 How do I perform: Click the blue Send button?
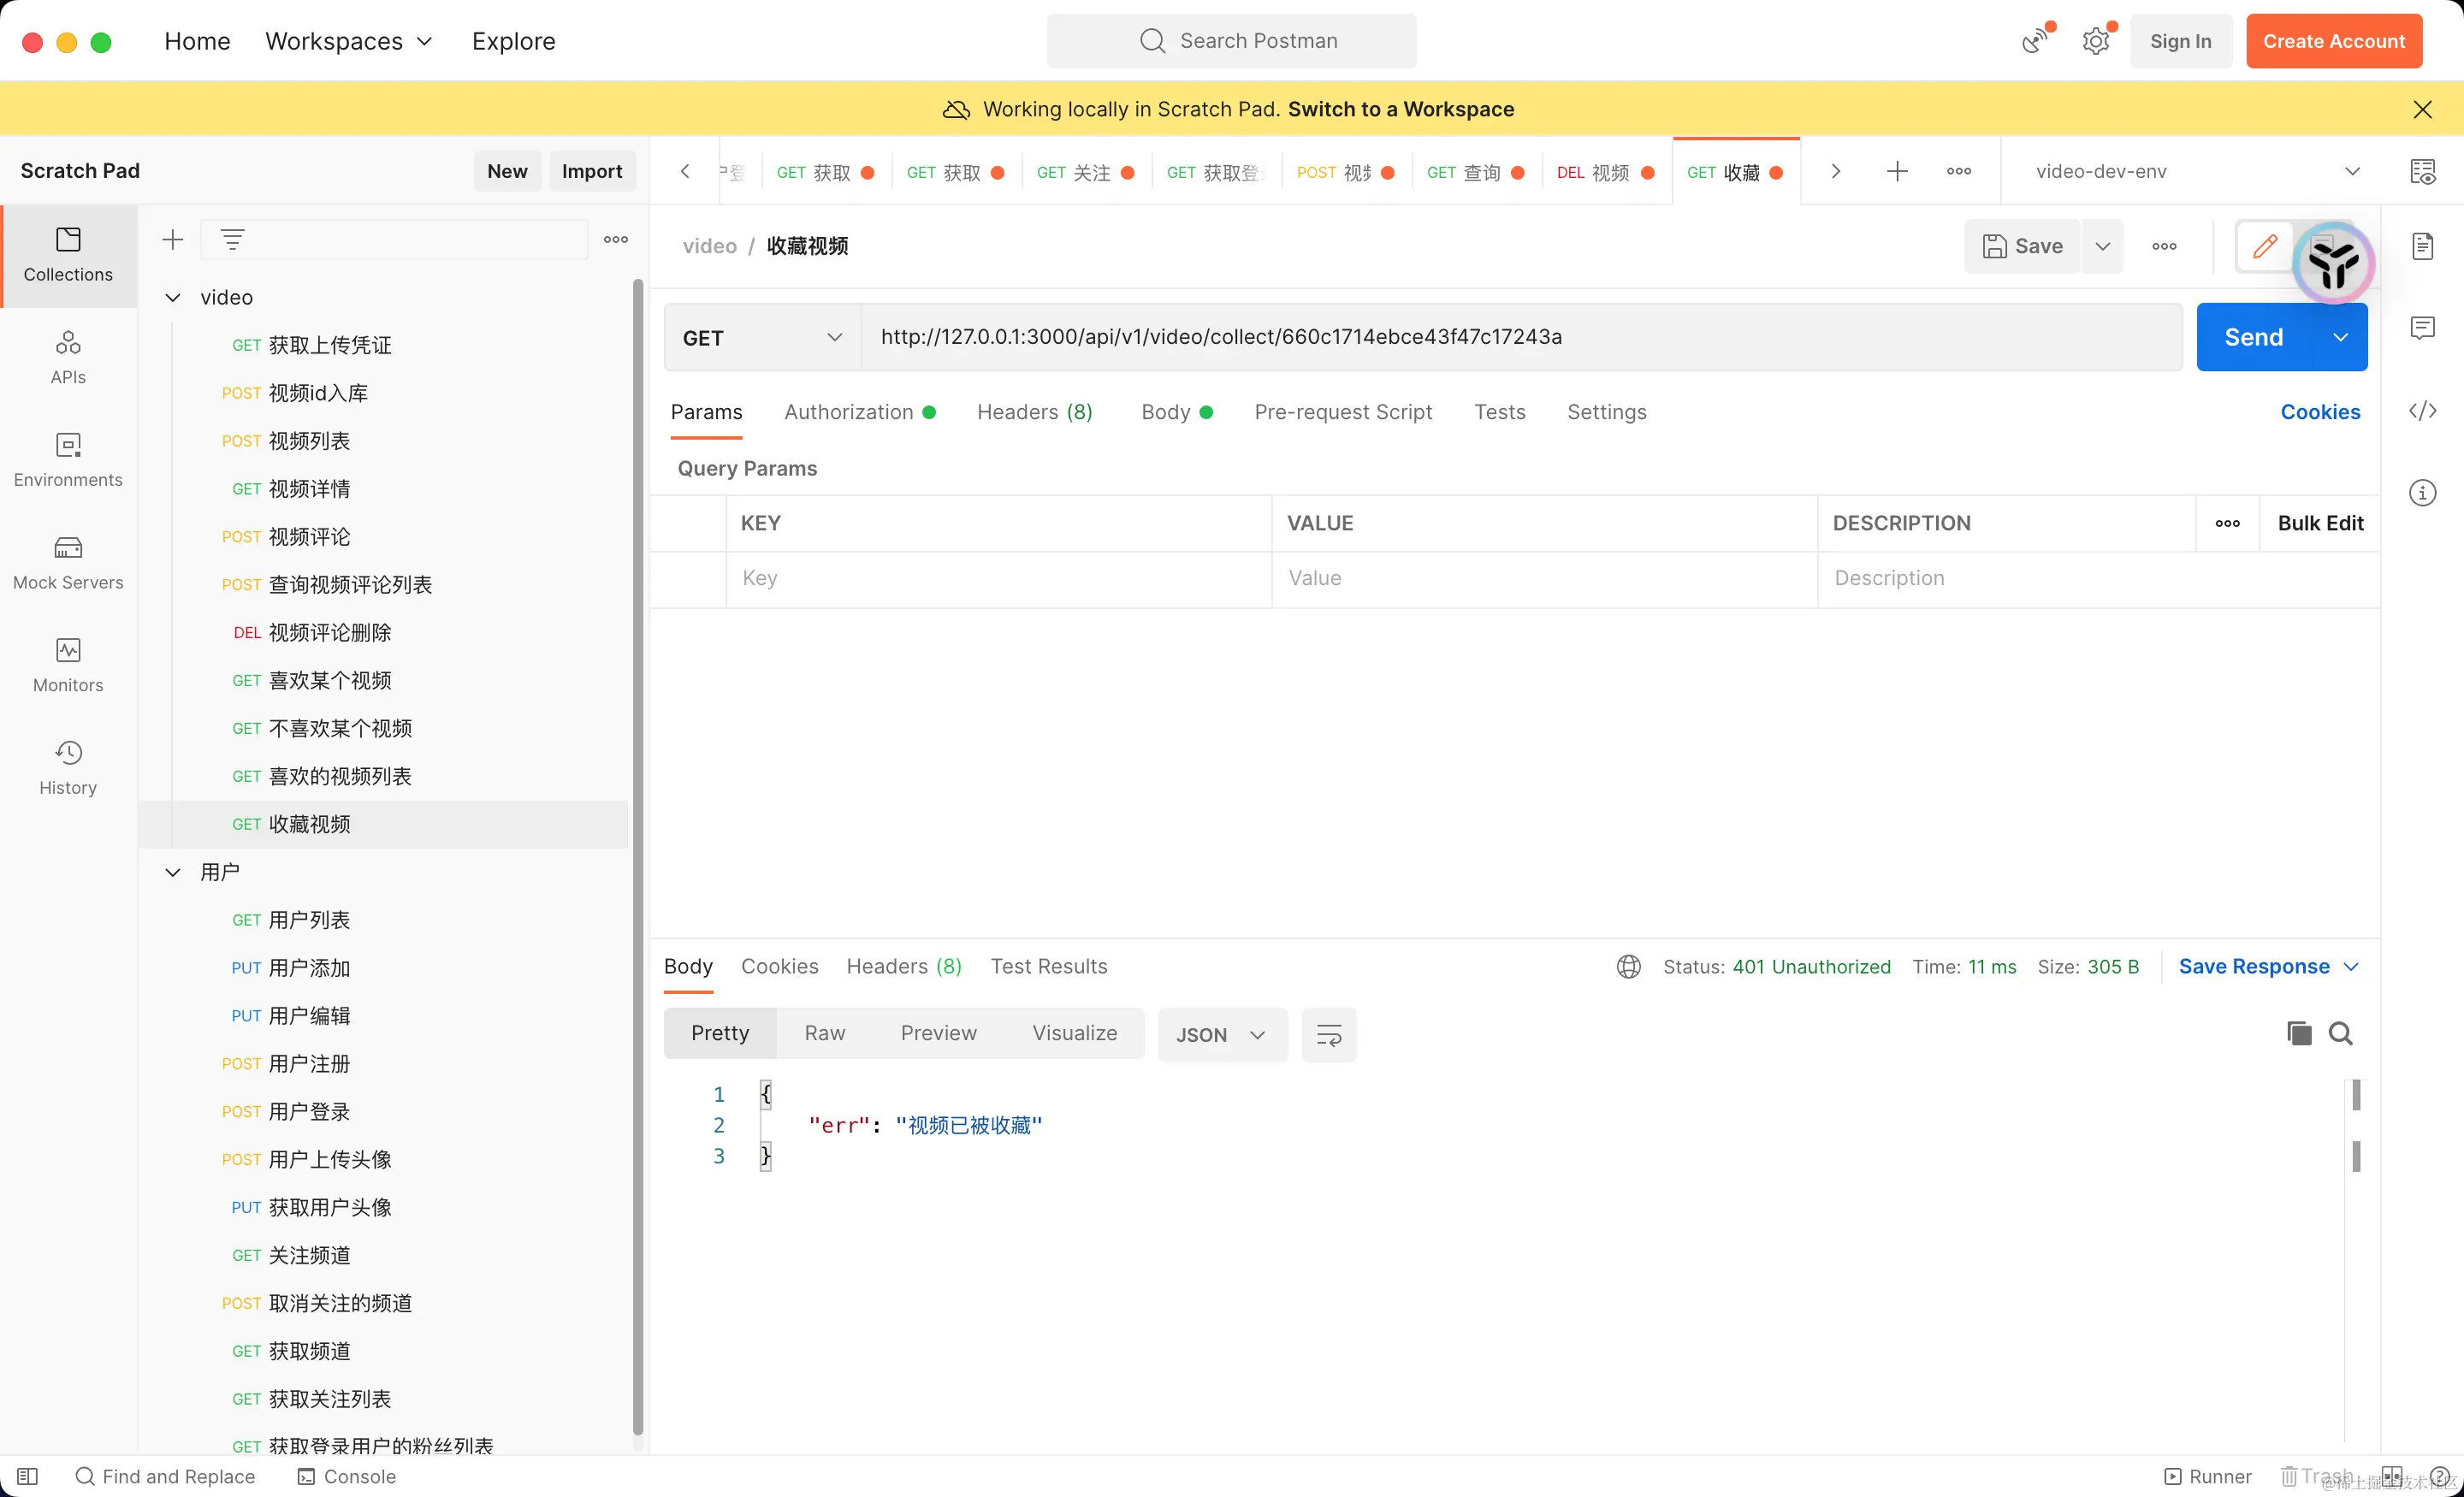[x=2253, y=337]
